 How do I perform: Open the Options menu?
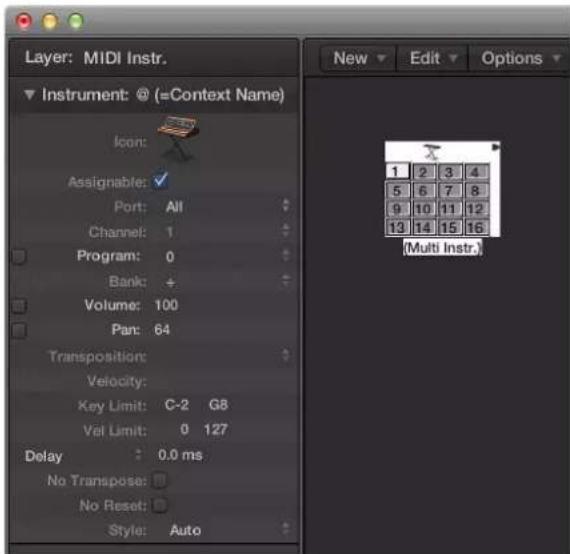[520, 58]
